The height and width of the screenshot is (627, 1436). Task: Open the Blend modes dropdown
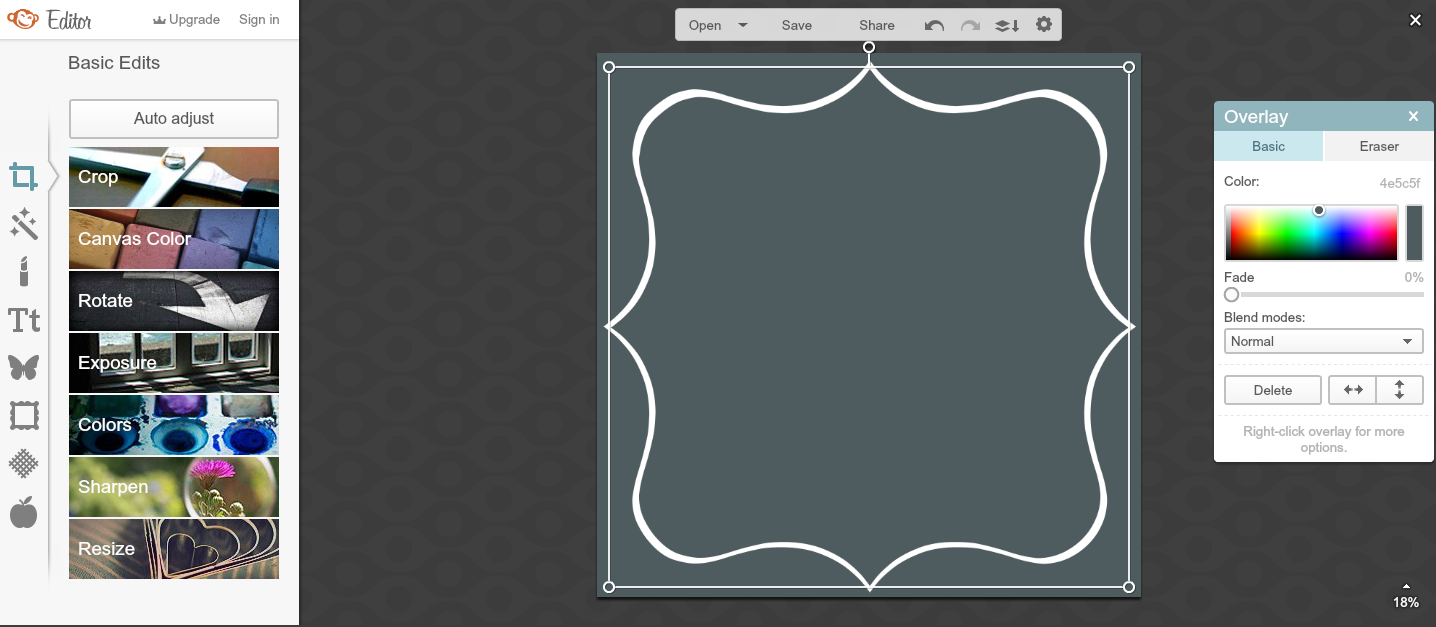(x=1324, y=341)
